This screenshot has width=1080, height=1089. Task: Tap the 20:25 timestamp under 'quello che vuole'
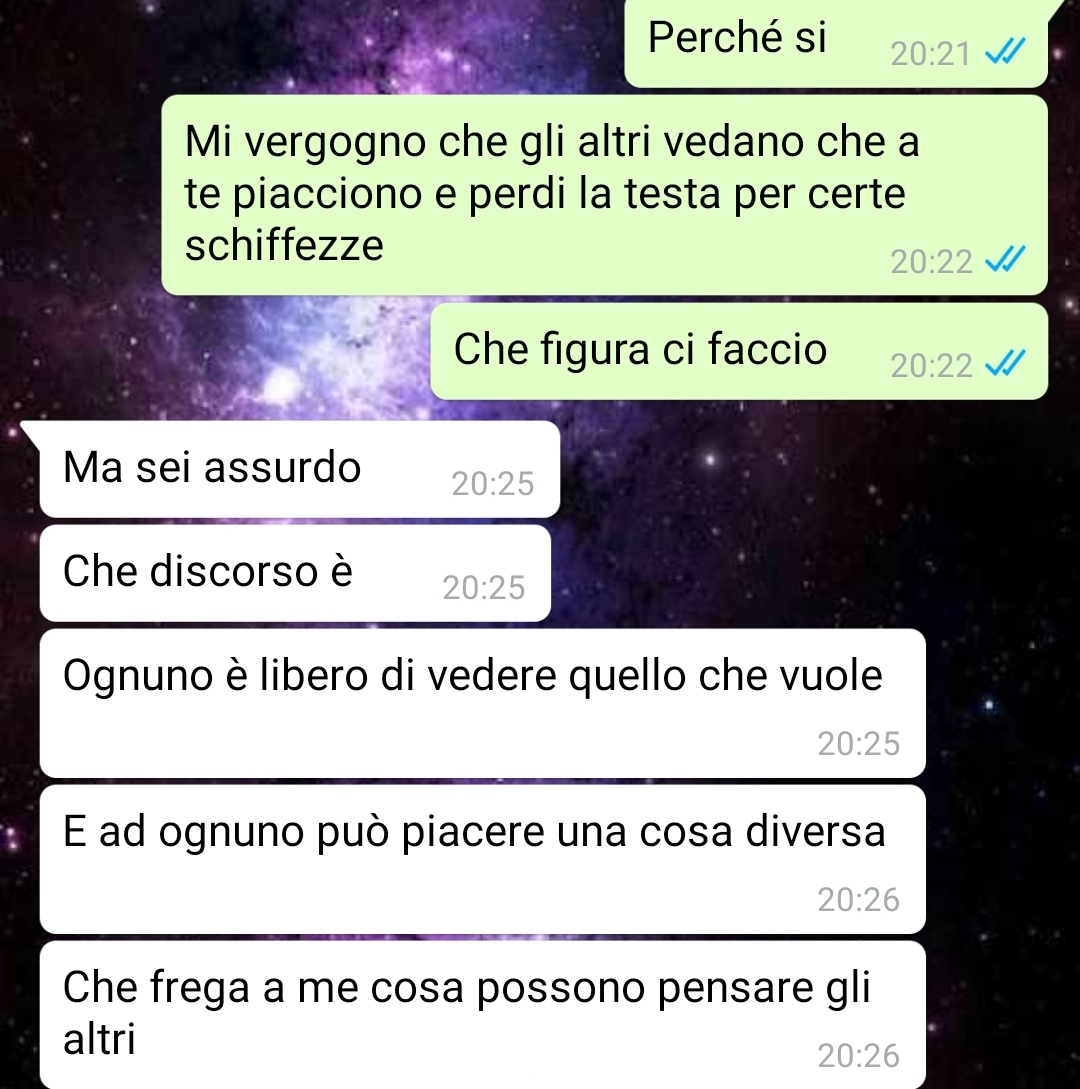(858, 744)
